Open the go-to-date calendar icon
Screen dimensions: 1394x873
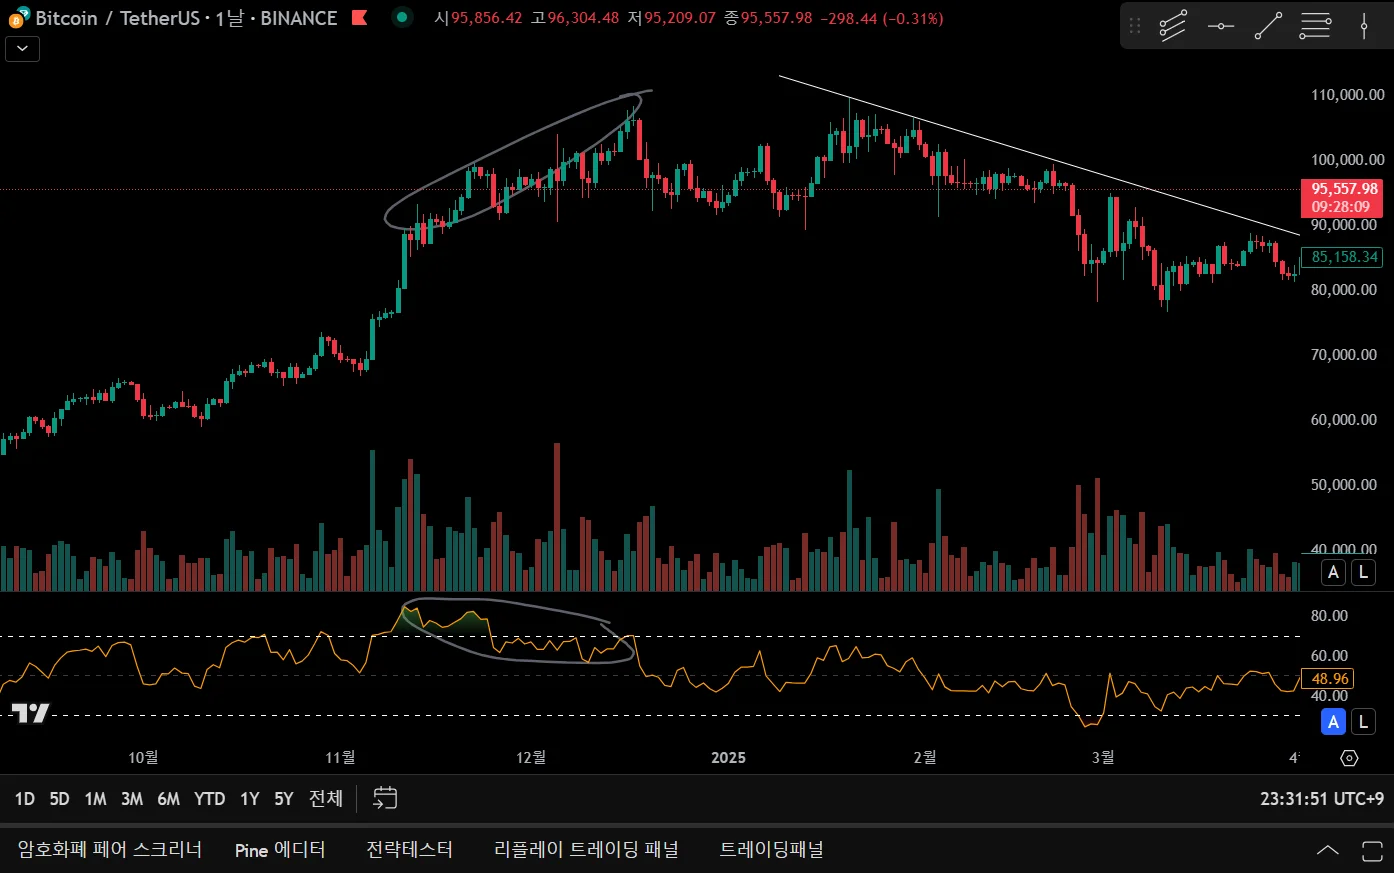pyautogui.click(x=385, y=798)
